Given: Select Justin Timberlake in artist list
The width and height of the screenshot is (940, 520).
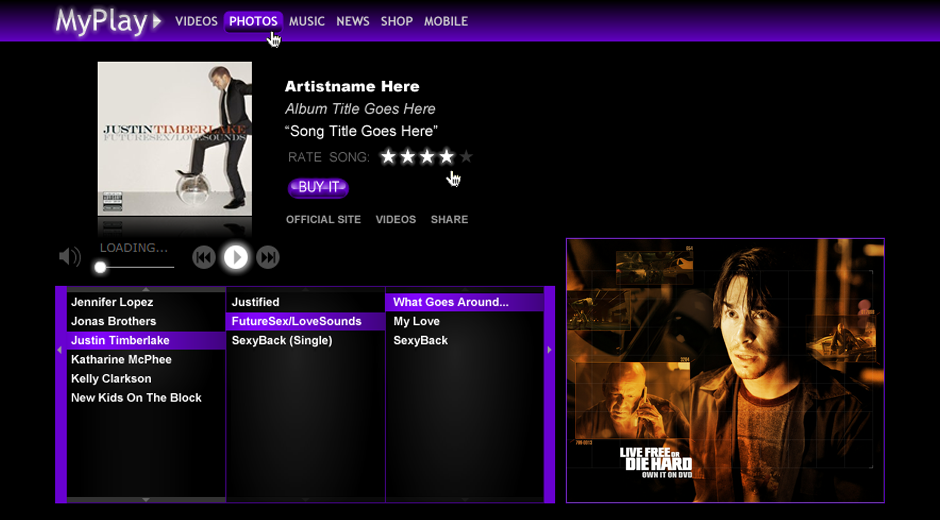Looking at the screenshot, I should tap(146, 341).
